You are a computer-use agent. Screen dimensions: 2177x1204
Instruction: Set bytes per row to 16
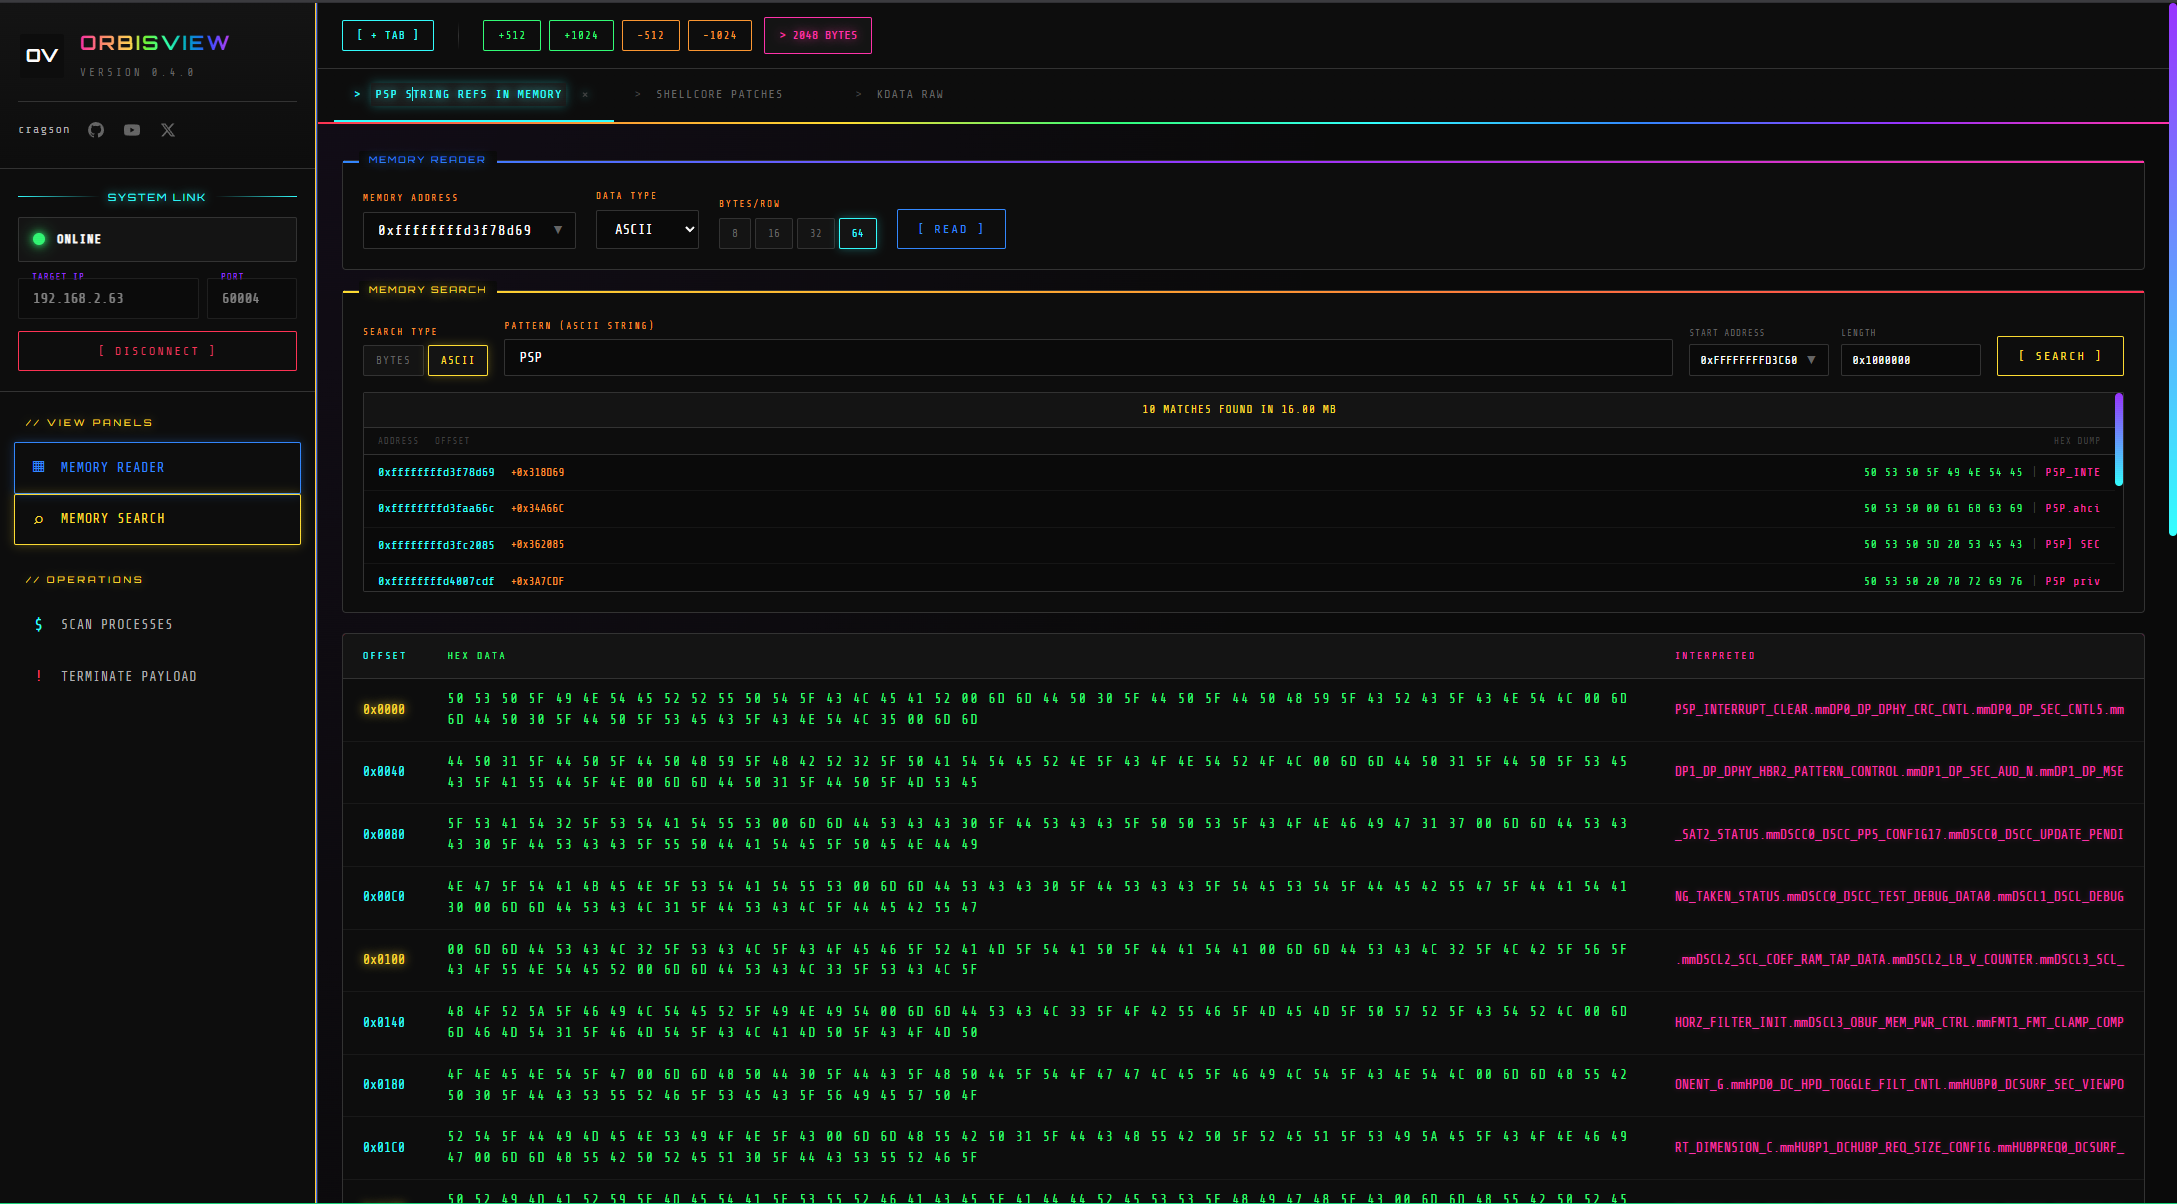point(774,233)
